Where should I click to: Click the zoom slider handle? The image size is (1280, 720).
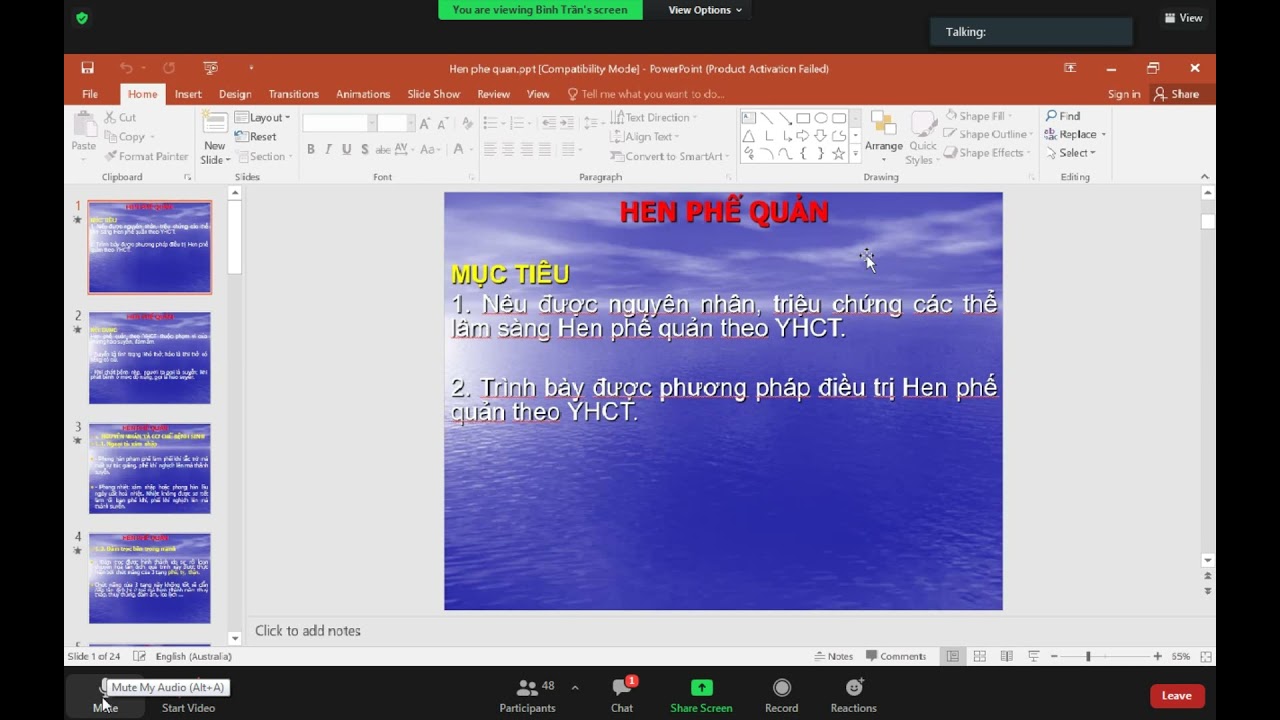(1088, 656)
